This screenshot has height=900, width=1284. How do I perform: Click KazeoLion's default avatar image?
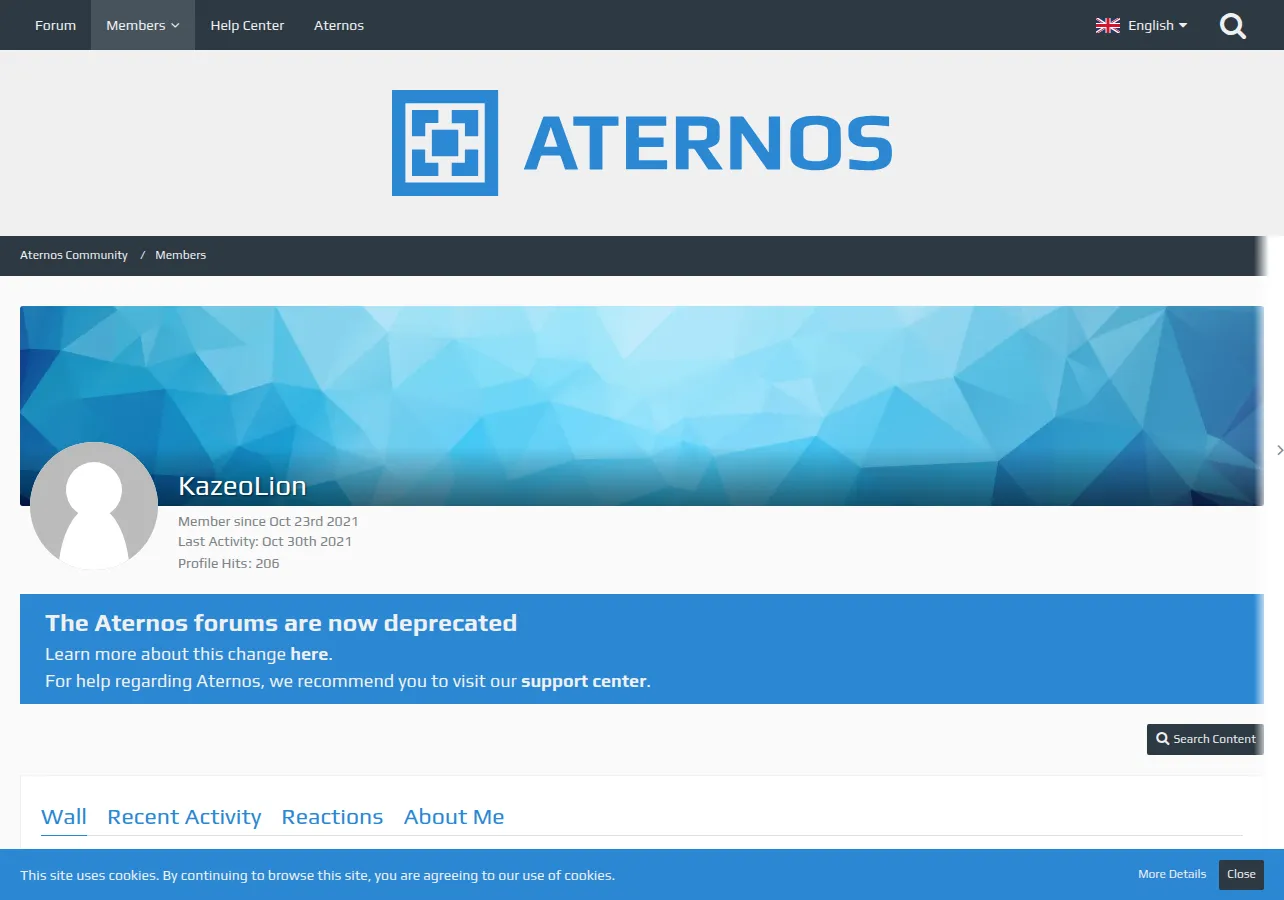(x=94, y=506)
